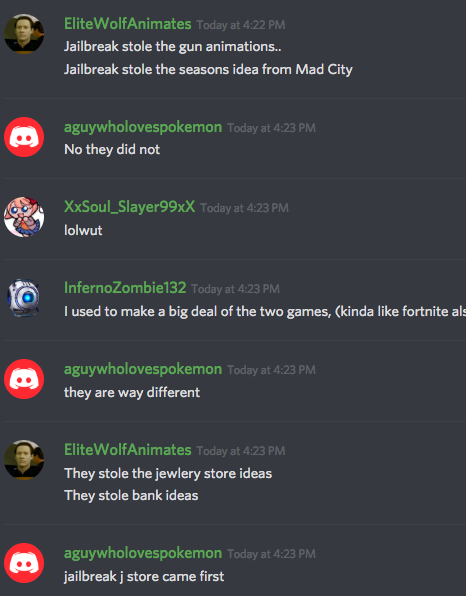Click aguywholovespokemon name above 'they are way different'
Viewport: 466px width, 596px height.
click(143, 369)
